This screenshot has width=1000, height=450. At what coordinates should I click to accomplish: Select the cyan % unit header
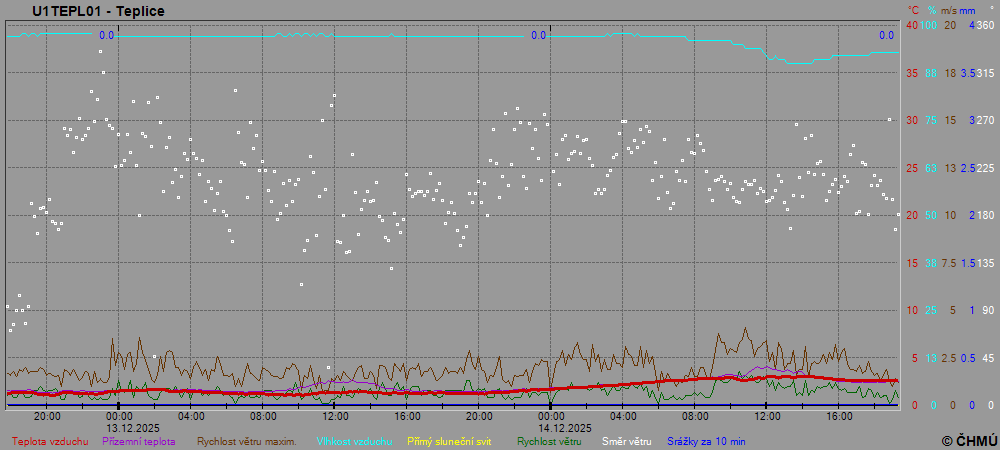click(931, 10)
